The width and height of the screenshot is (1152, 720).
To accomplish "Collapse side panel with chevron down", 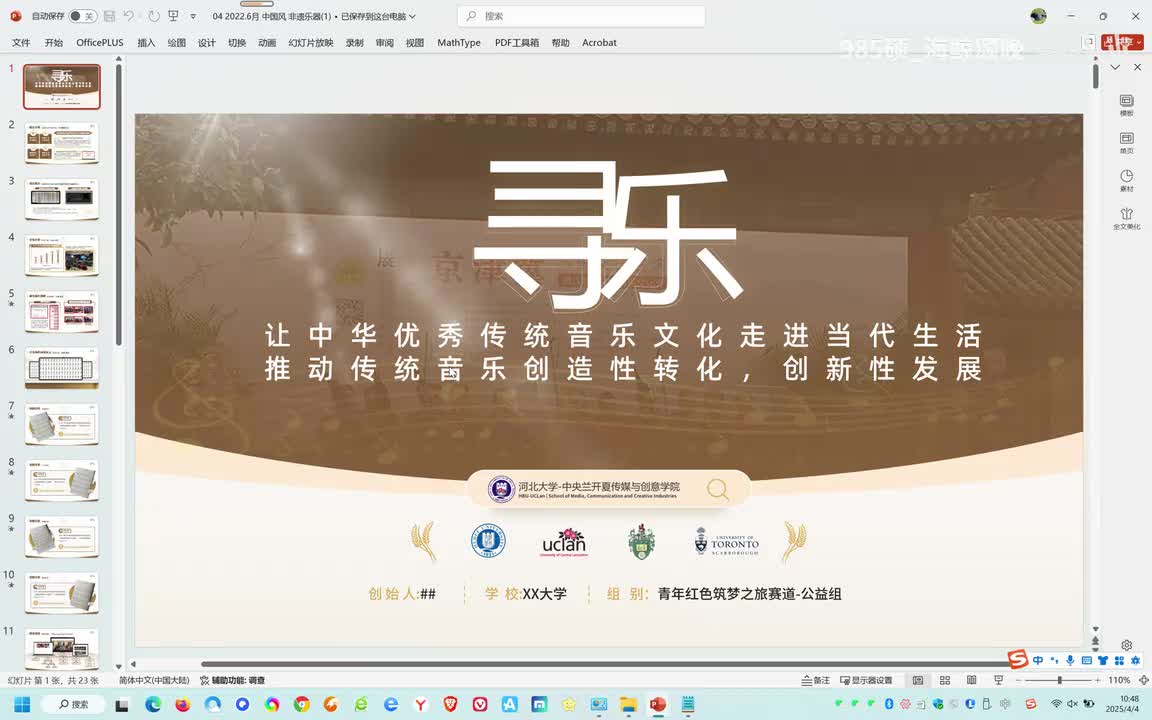I will click(1115, 67).
